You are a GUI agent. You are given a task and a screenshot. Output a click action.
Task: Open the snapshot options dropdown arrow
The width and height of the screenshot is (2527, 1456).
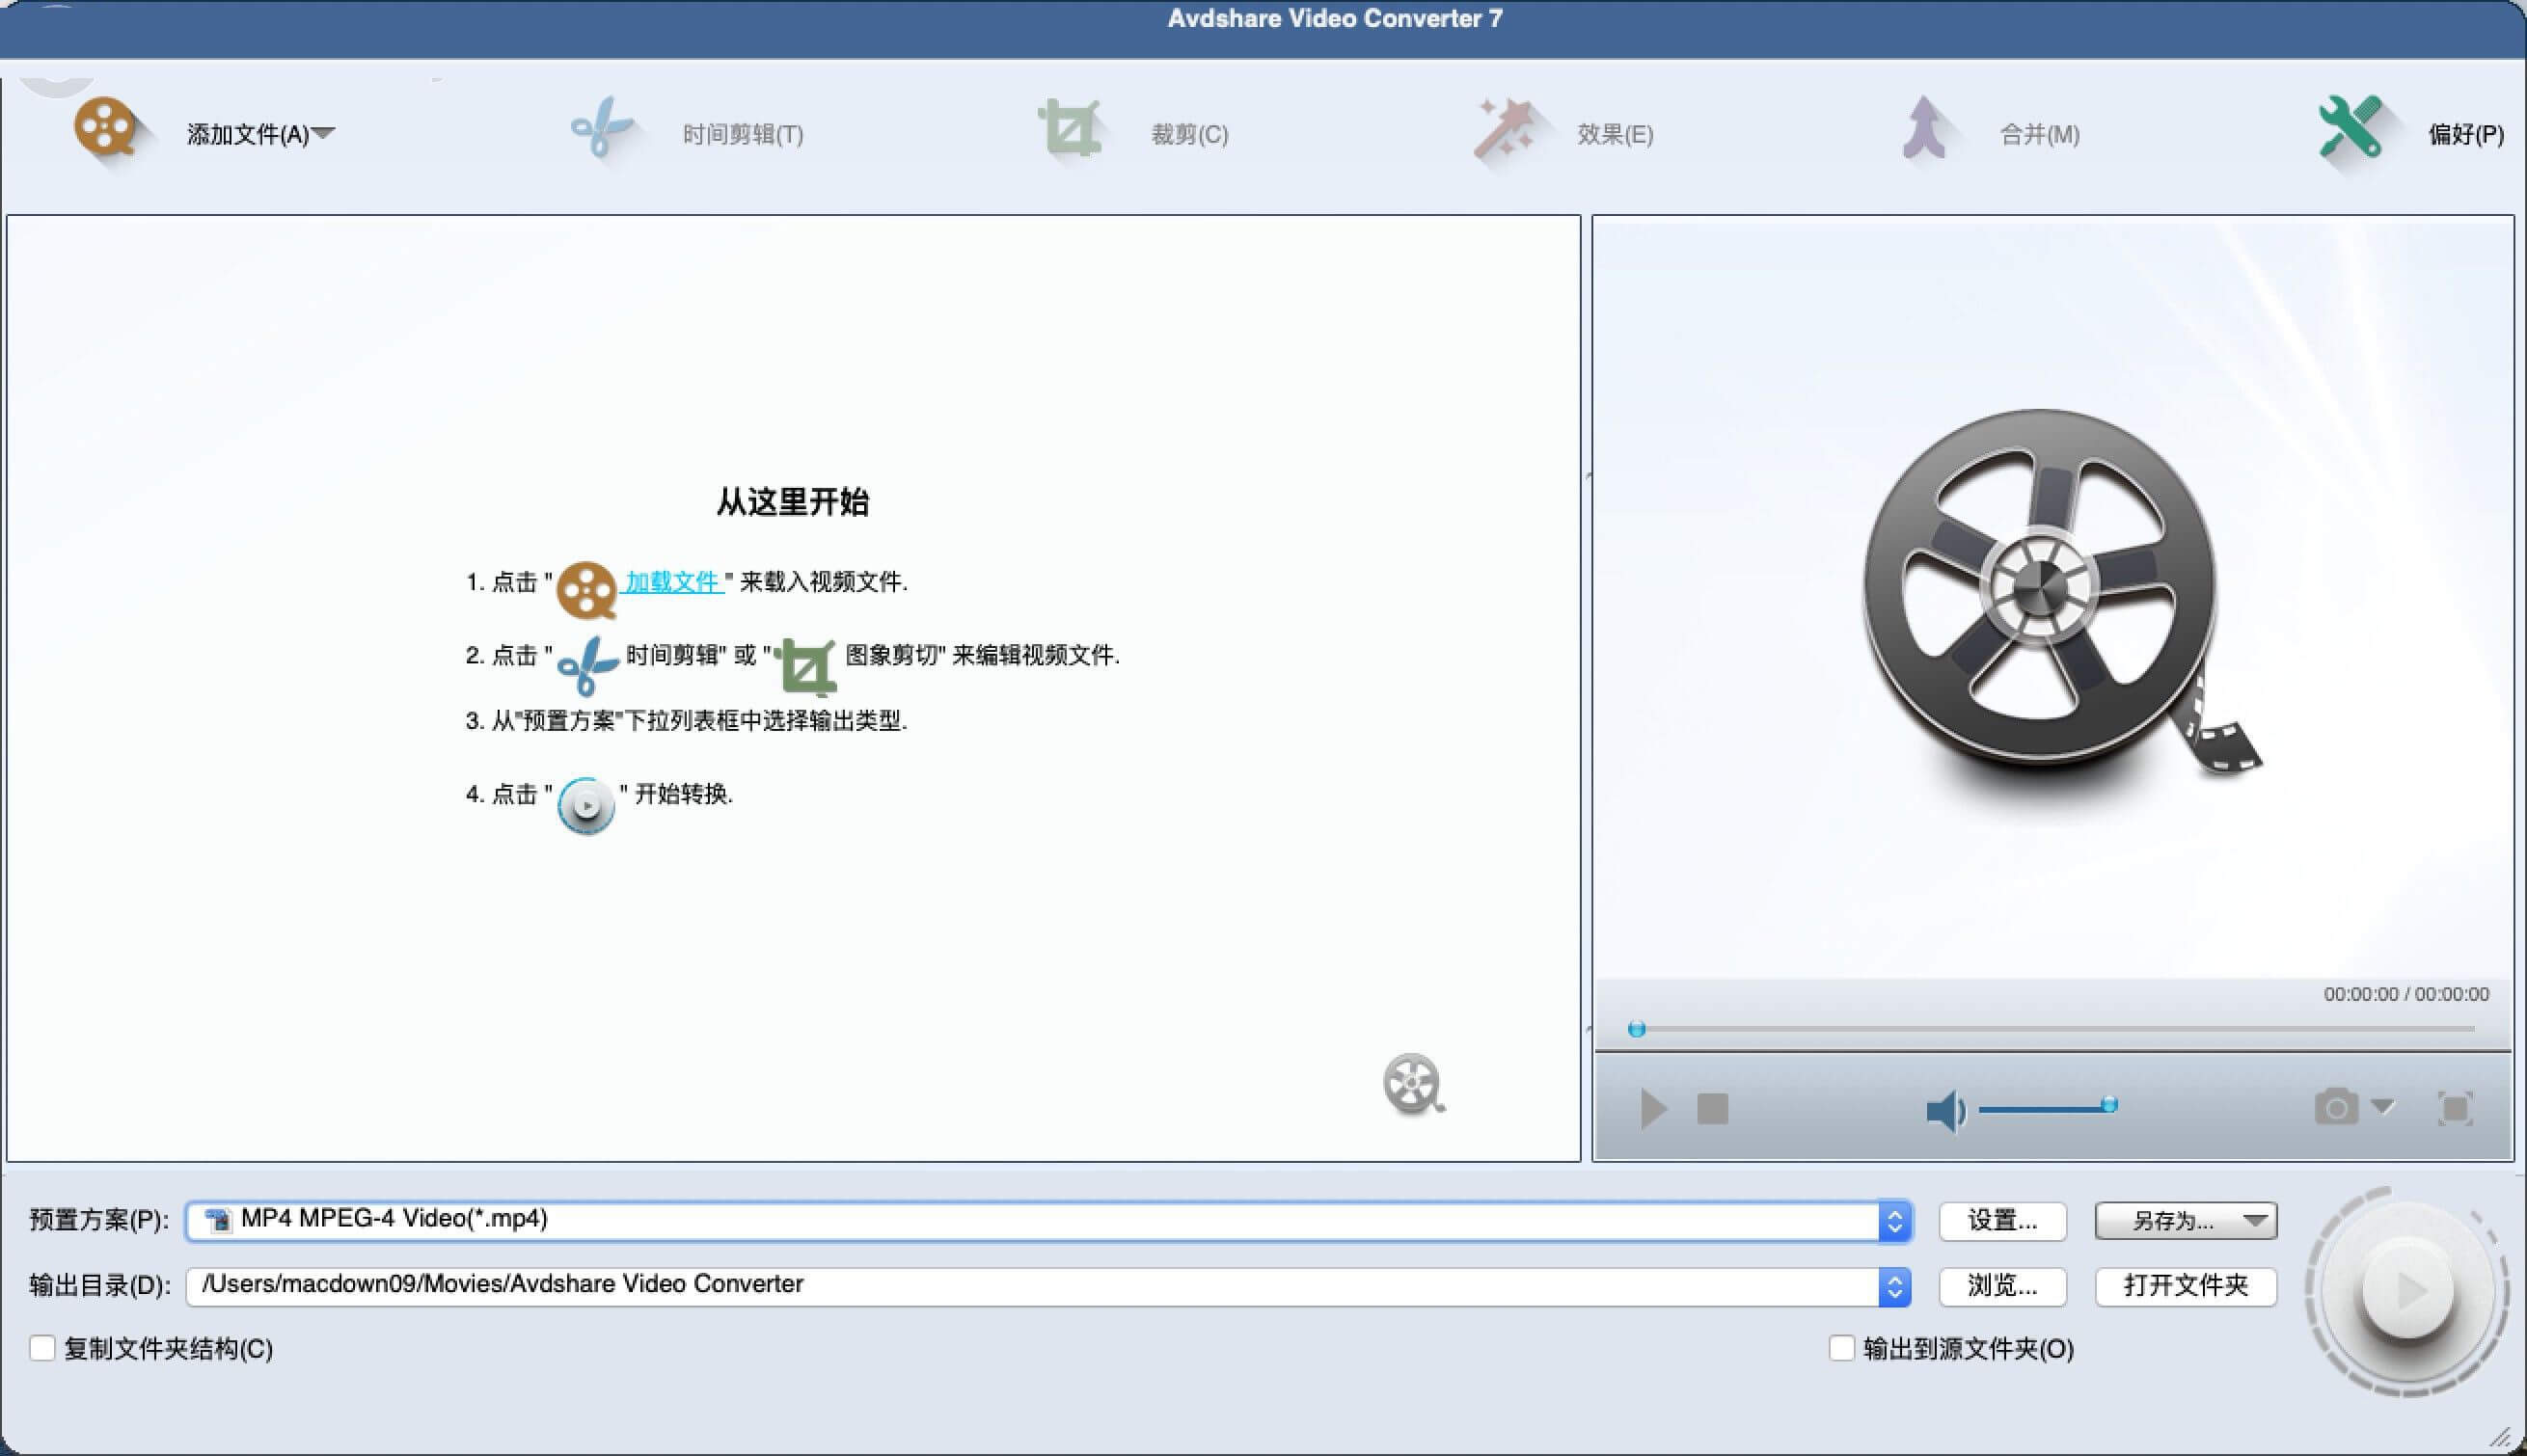point(2382,1106)
